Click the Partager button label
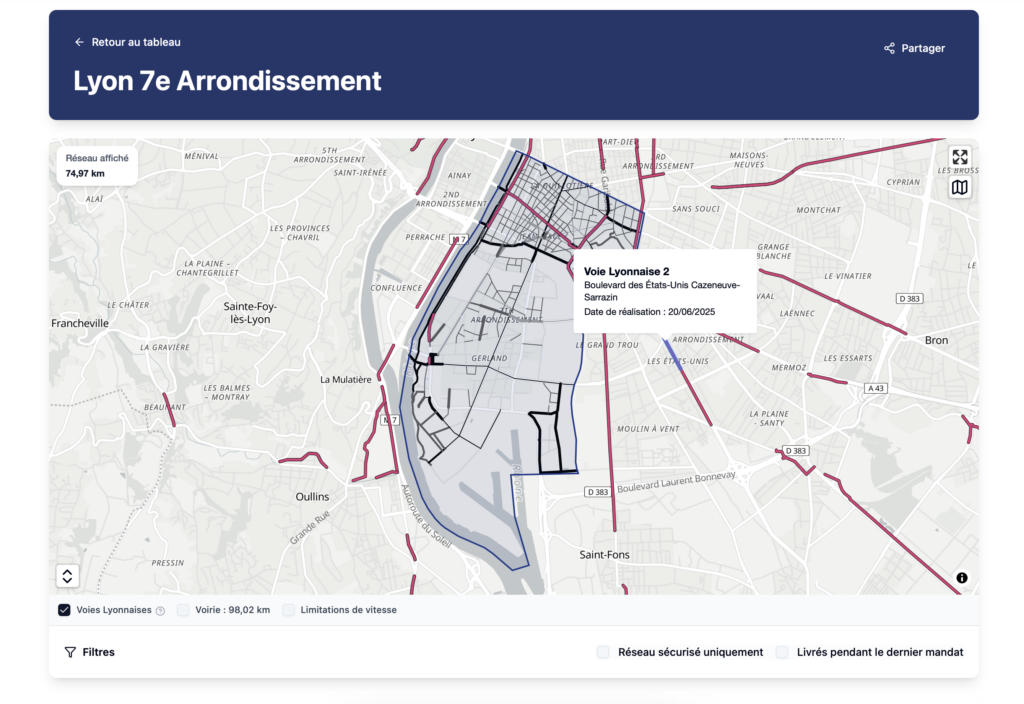1024x704 pixels. click(923, 48)
